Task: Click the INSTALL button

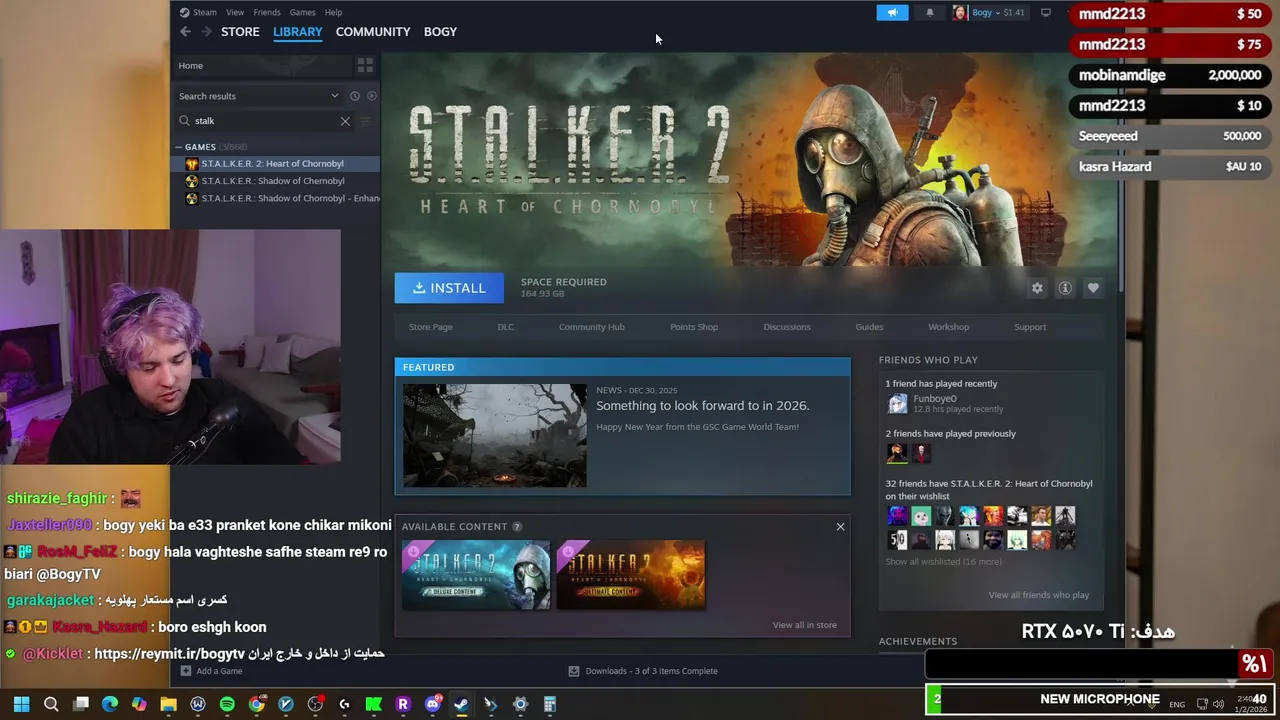Action: 449,288
